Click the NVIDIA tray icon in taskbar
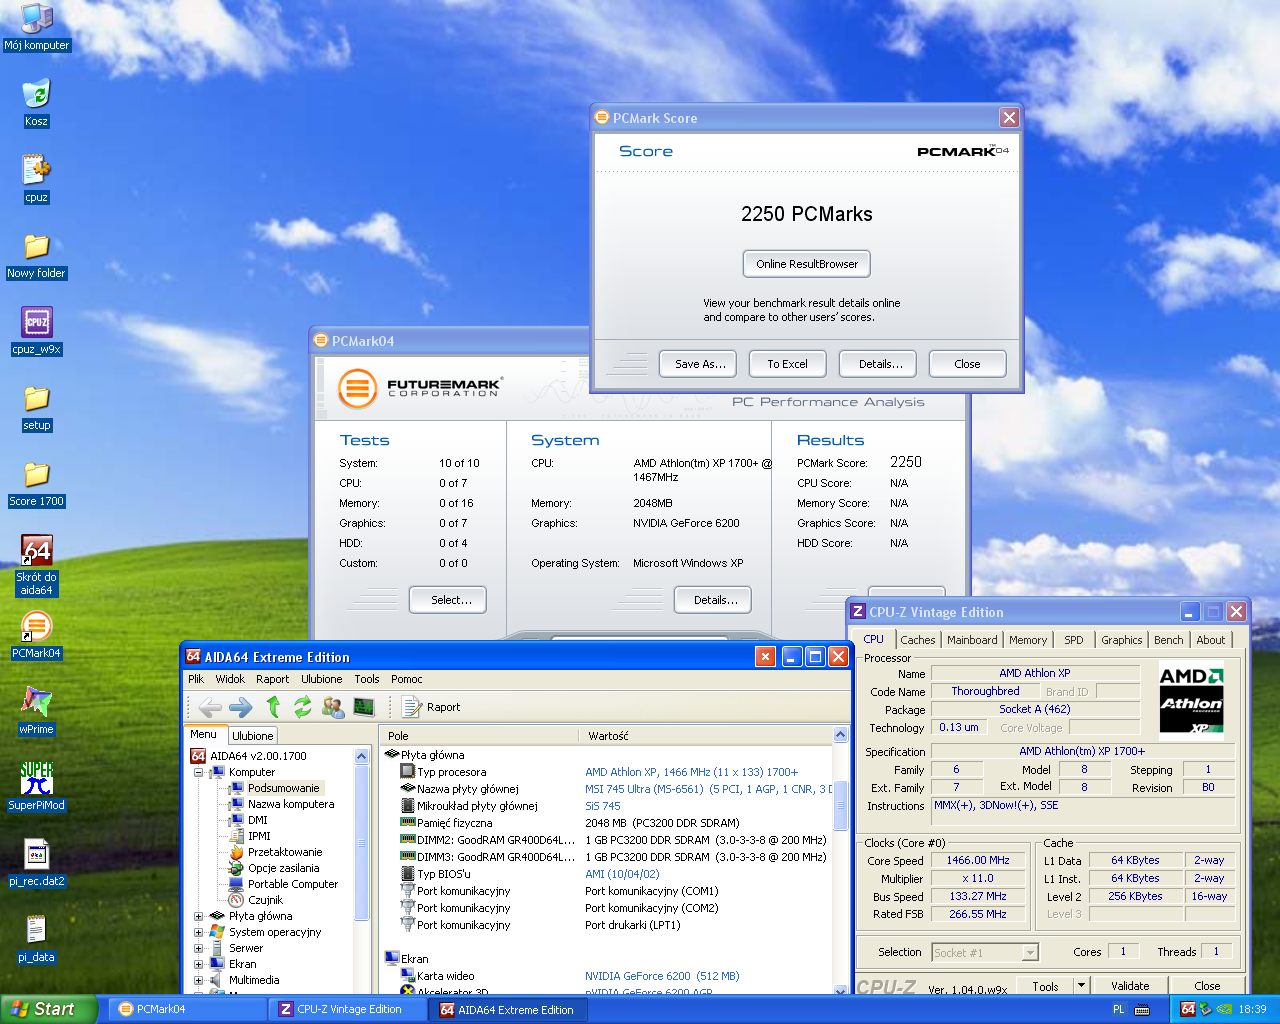 [x=1224, y=1009]
